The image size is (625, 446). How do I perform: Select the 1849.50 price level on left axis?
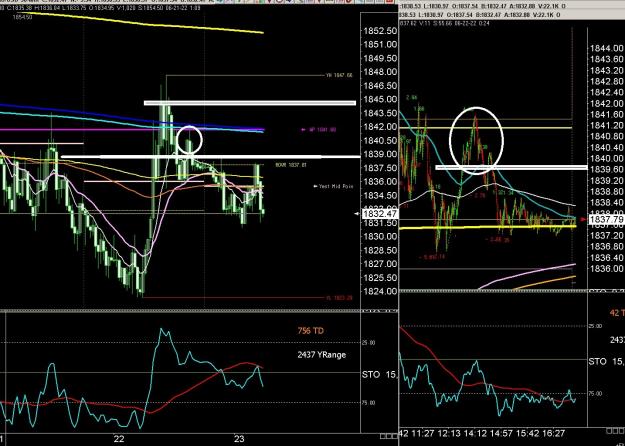380,59
